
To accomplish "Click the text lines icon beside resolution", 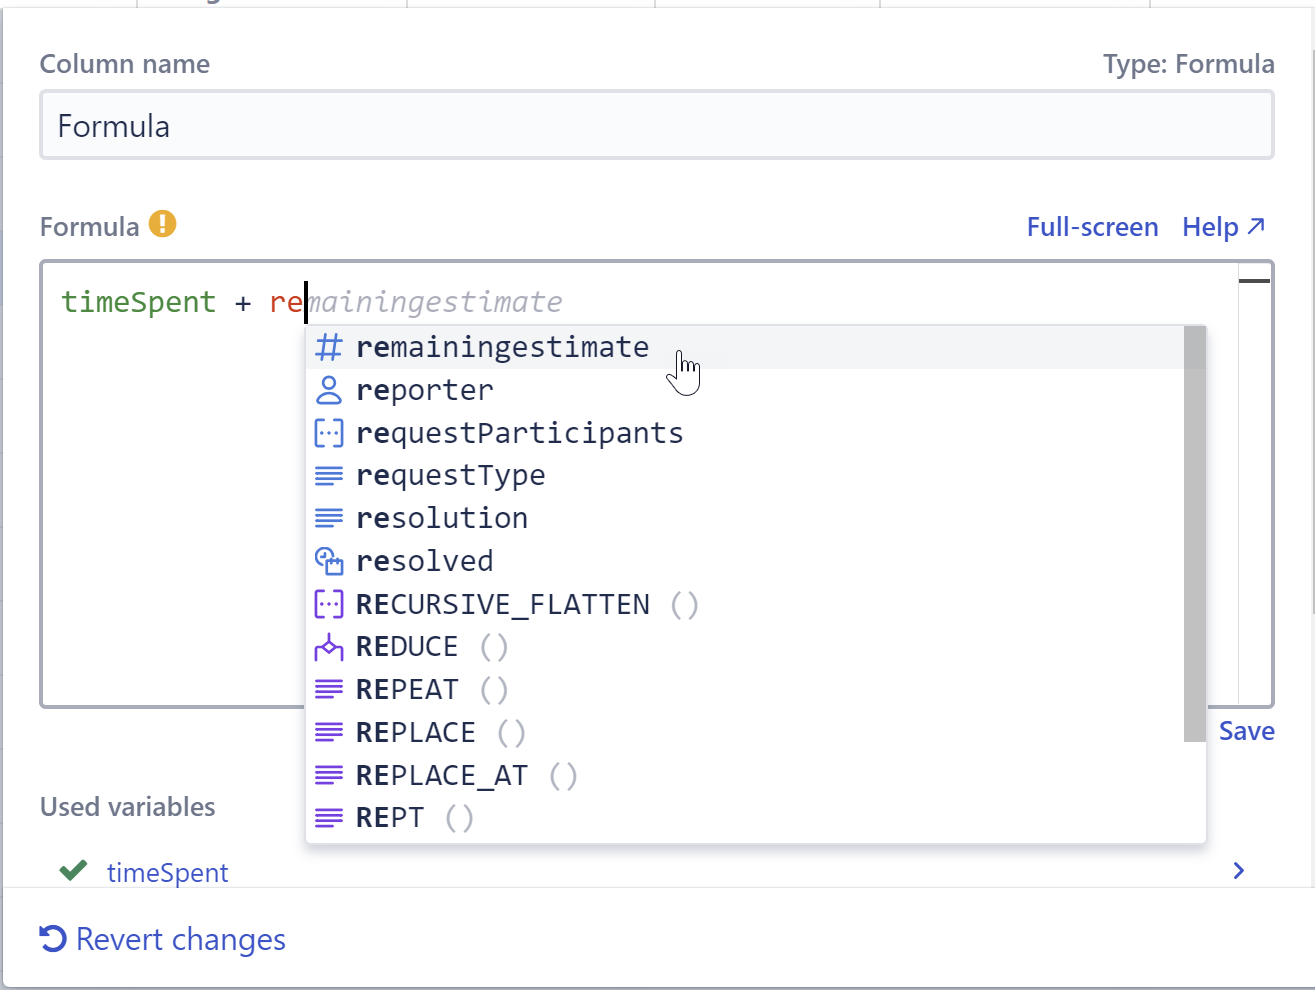I will pyautogui.click(x=329, y=518).
